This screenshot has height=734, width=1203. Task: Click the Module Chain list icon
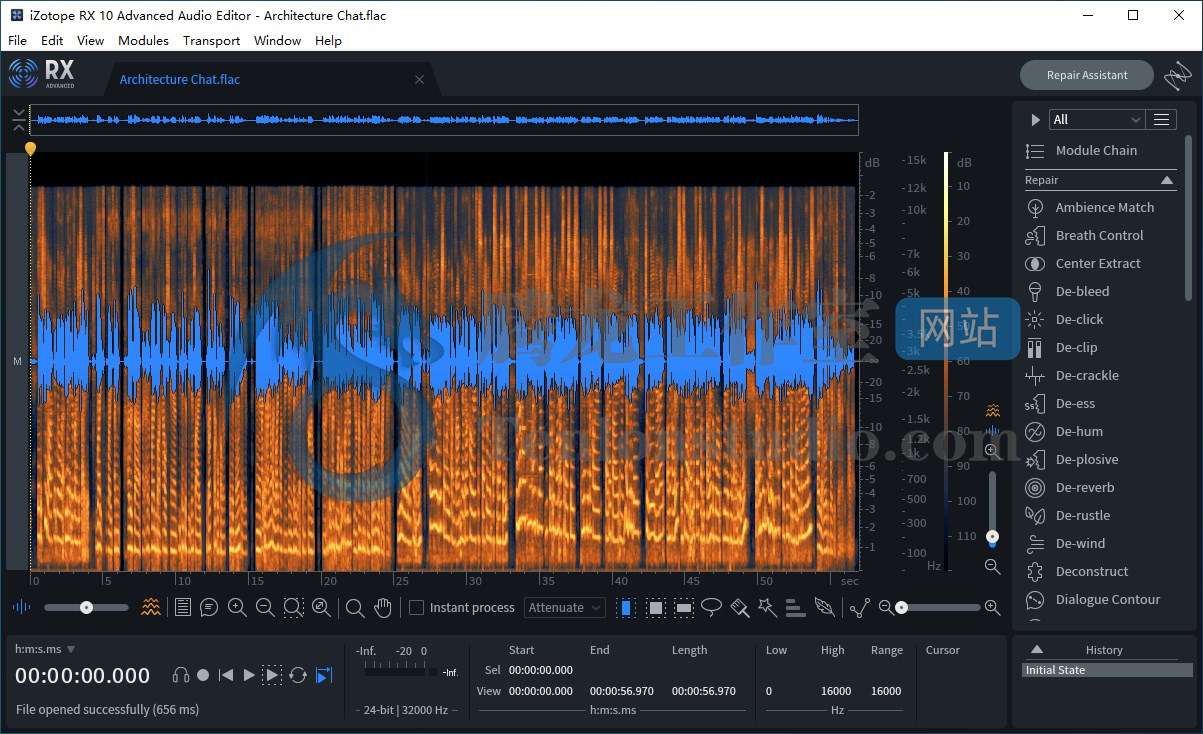(1035, 150)
